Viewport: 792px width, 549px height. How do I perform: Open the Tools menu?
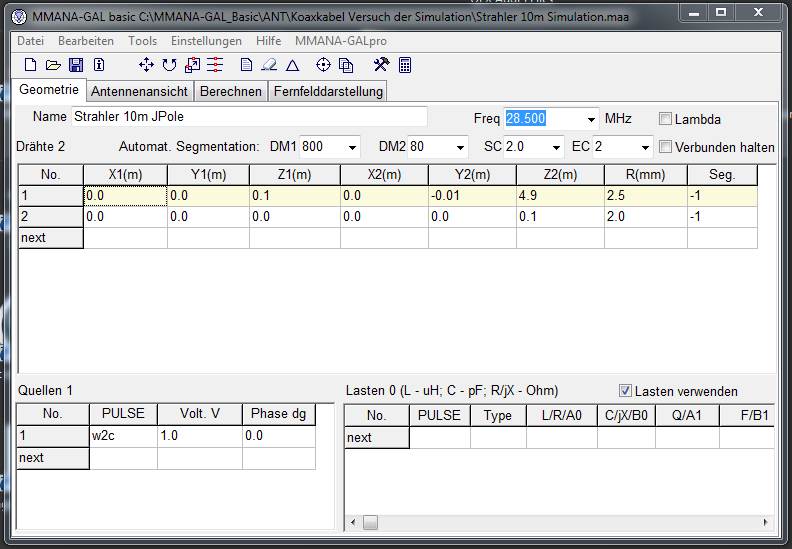click(x=142, y=41)
